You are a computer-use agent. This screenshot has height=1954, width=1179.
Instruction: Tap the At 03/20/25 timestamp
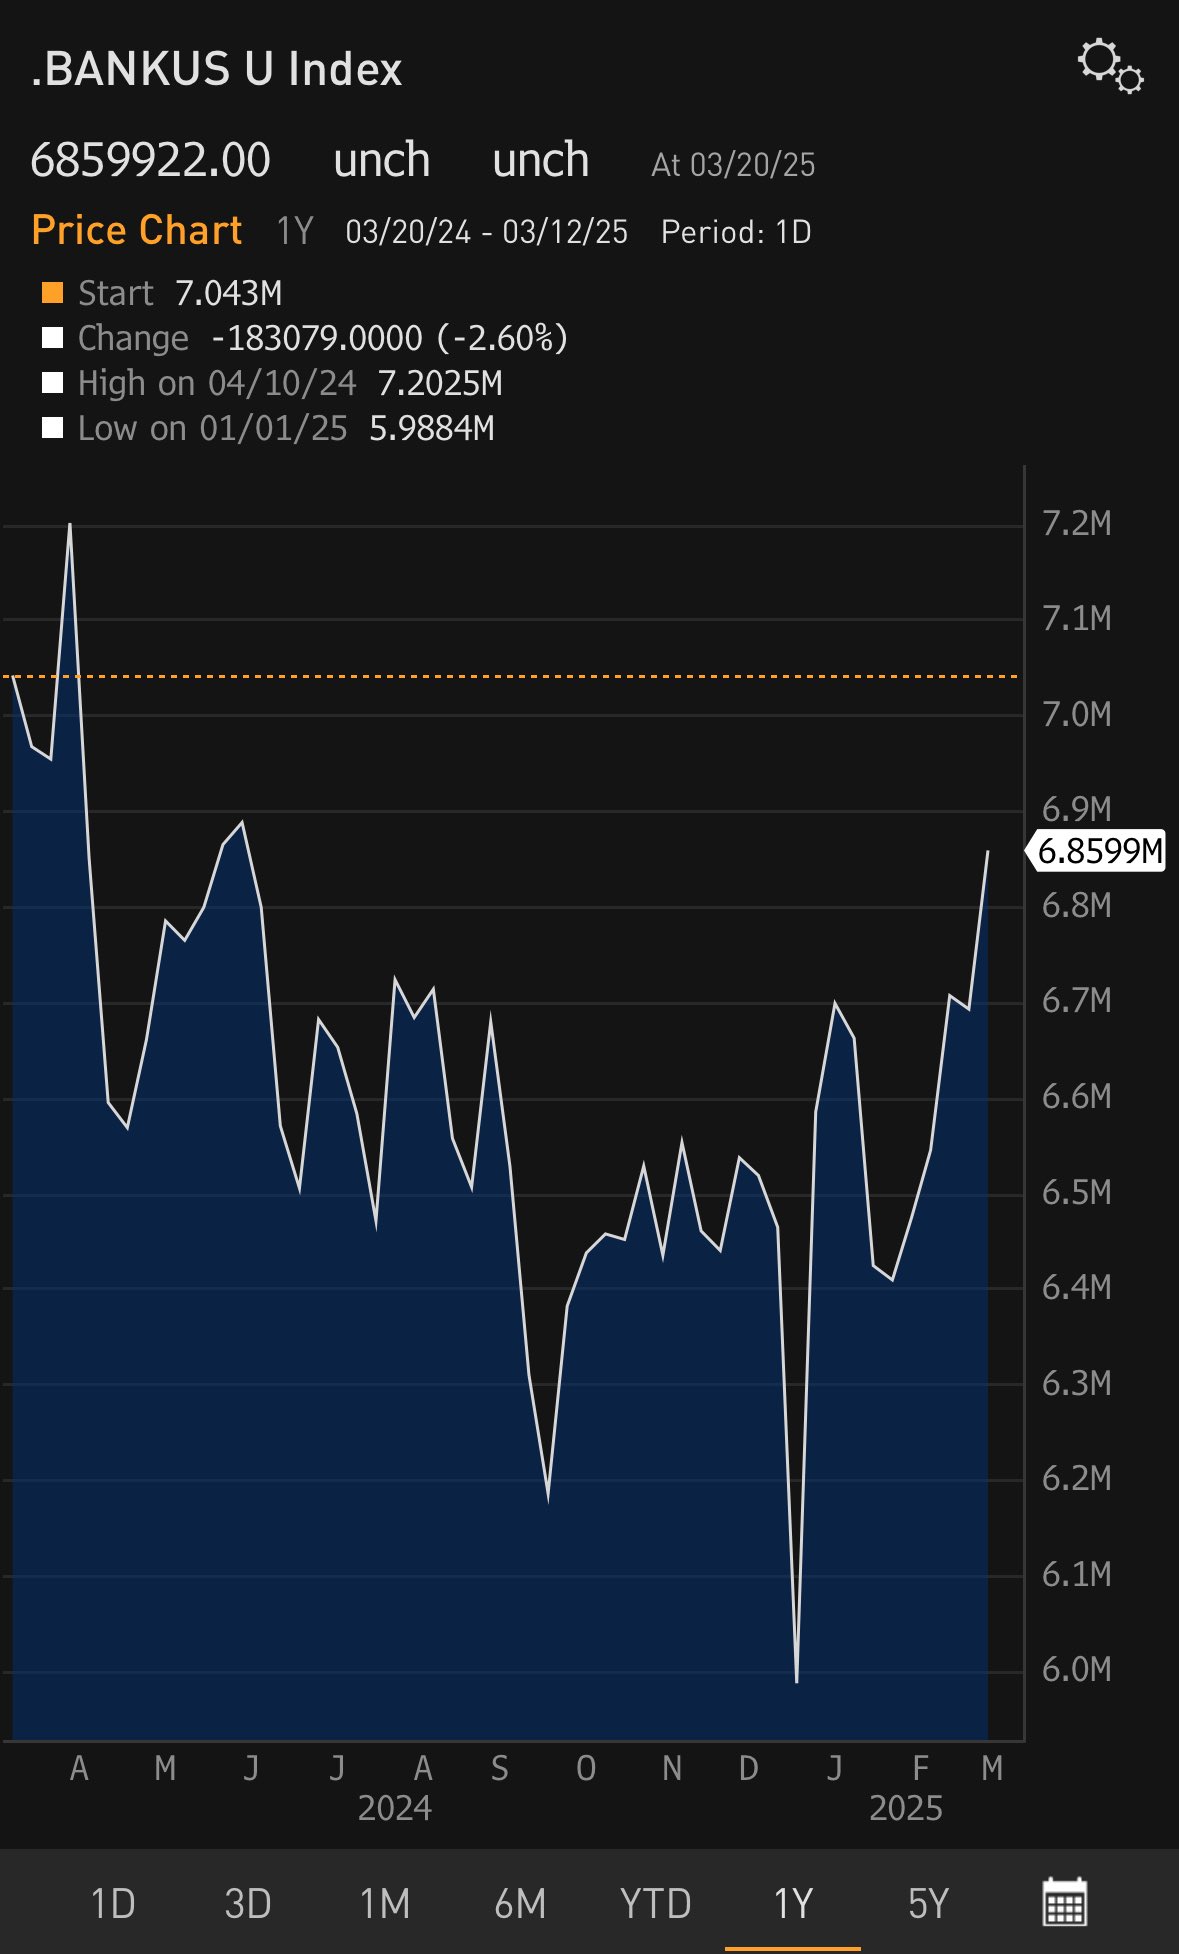coord(733,164)
